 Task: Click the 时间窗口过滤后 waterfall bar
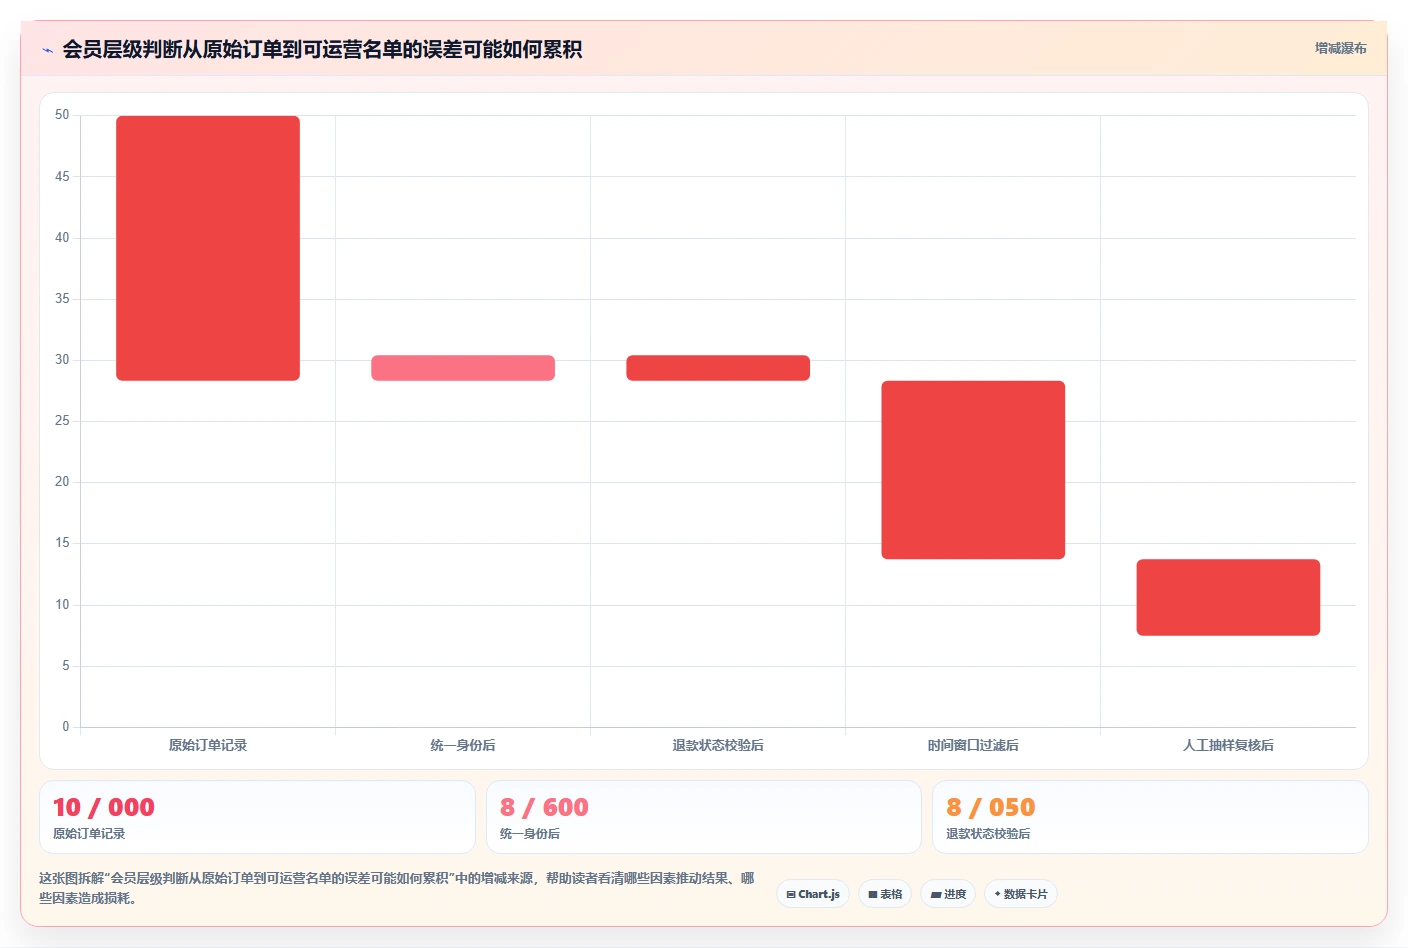pos(973,470)
